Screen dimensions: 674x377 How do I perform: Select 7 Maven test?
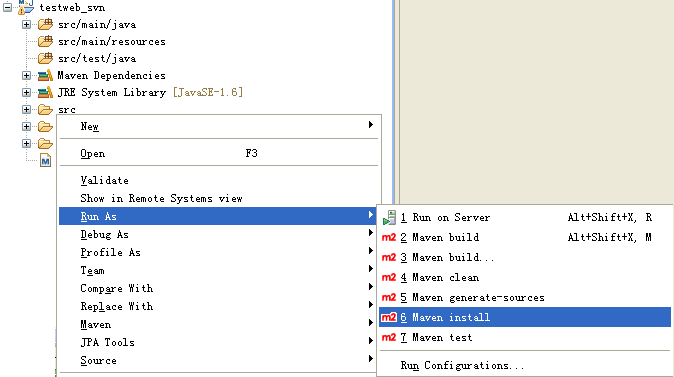525,337
